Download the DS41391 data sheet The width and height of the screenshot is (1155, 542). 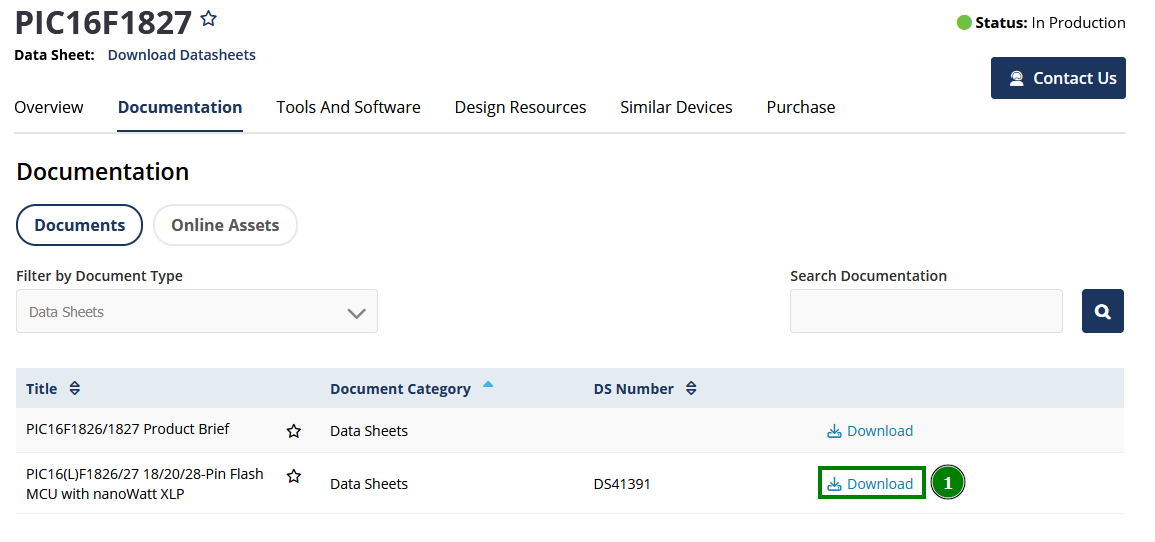pos(870,484)
